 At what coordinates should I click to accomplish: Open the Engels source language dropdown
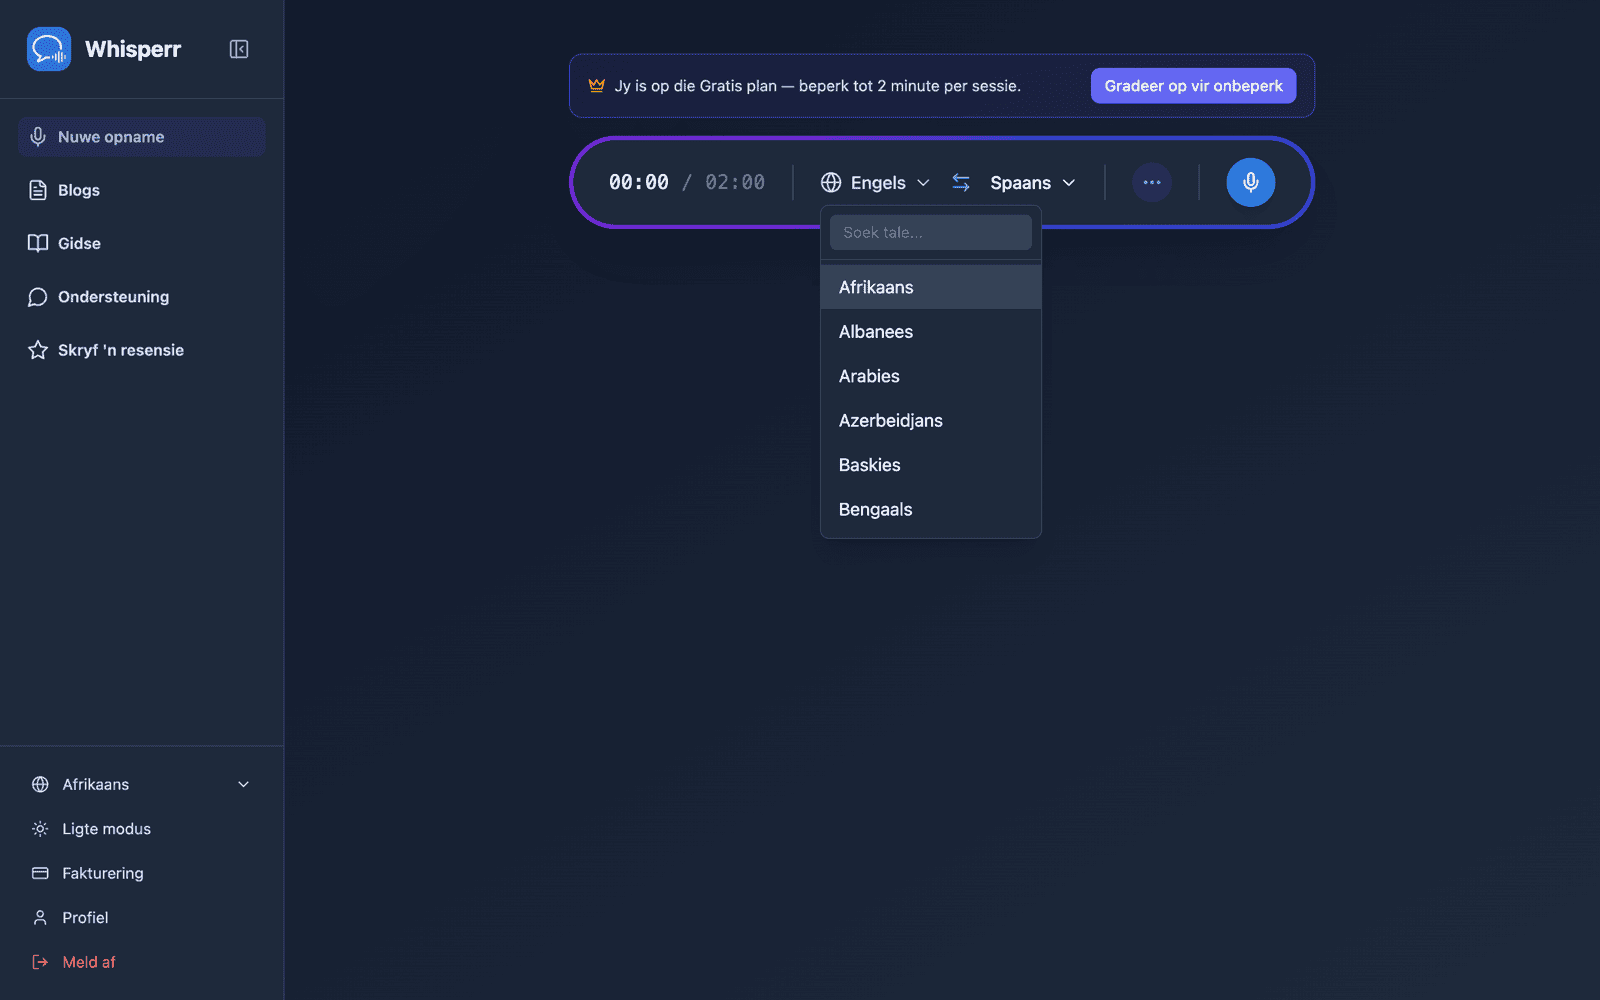876,182
